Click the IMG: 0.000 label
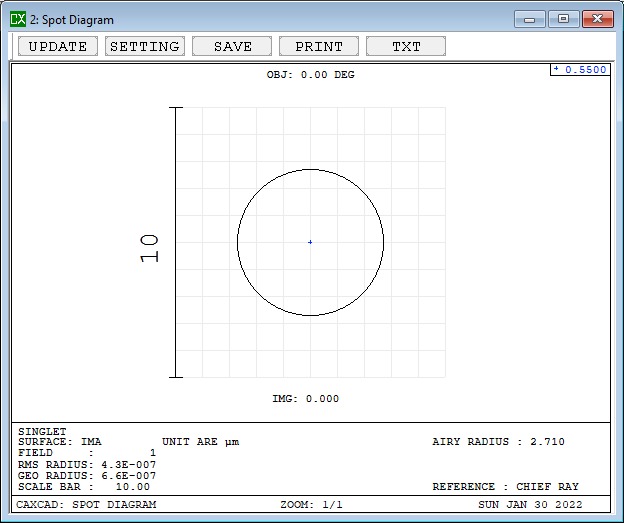624x523 pixels. point(306,399)
